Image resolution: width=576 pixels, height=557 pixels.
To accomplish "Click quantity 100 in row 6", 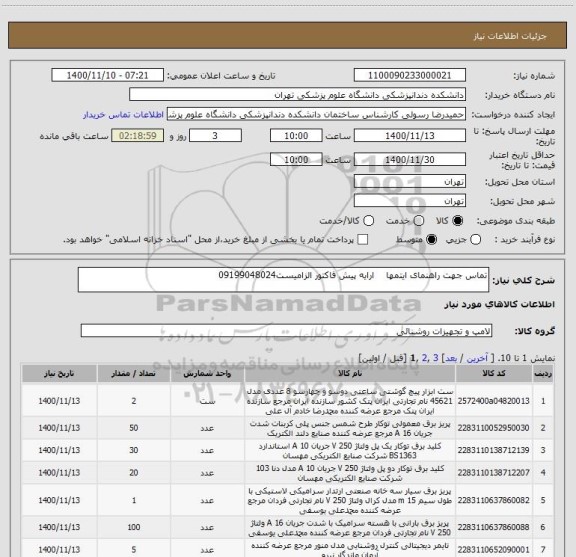I will [133, 527].
